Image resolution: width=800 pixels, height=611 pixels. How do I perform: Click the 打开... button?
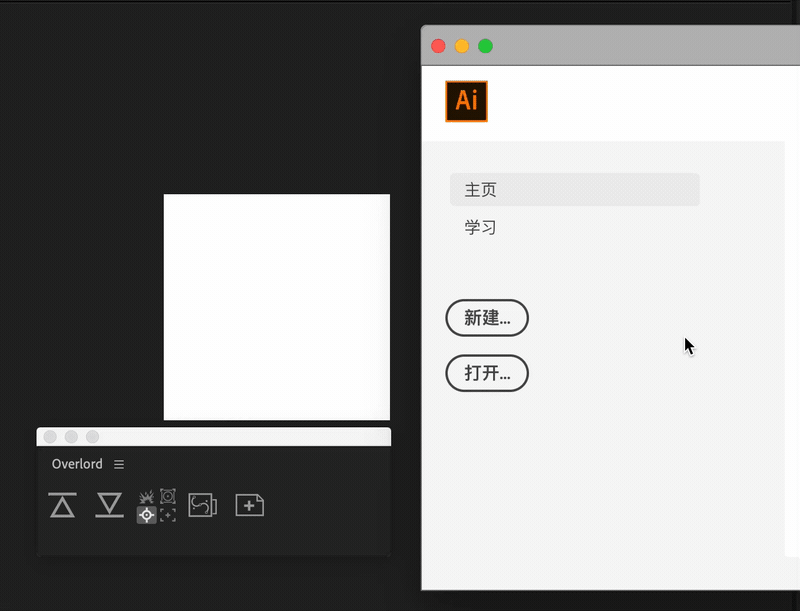[x=487, y=373]
